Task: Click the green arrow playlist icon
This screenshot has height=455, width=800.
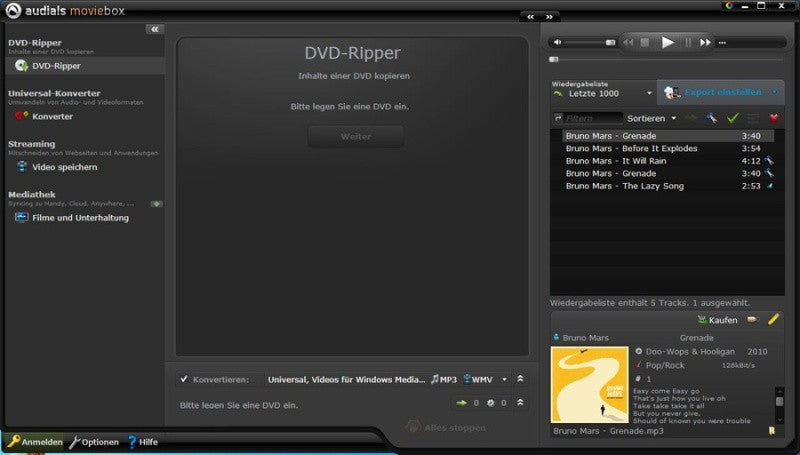Action: pos(558,93)
